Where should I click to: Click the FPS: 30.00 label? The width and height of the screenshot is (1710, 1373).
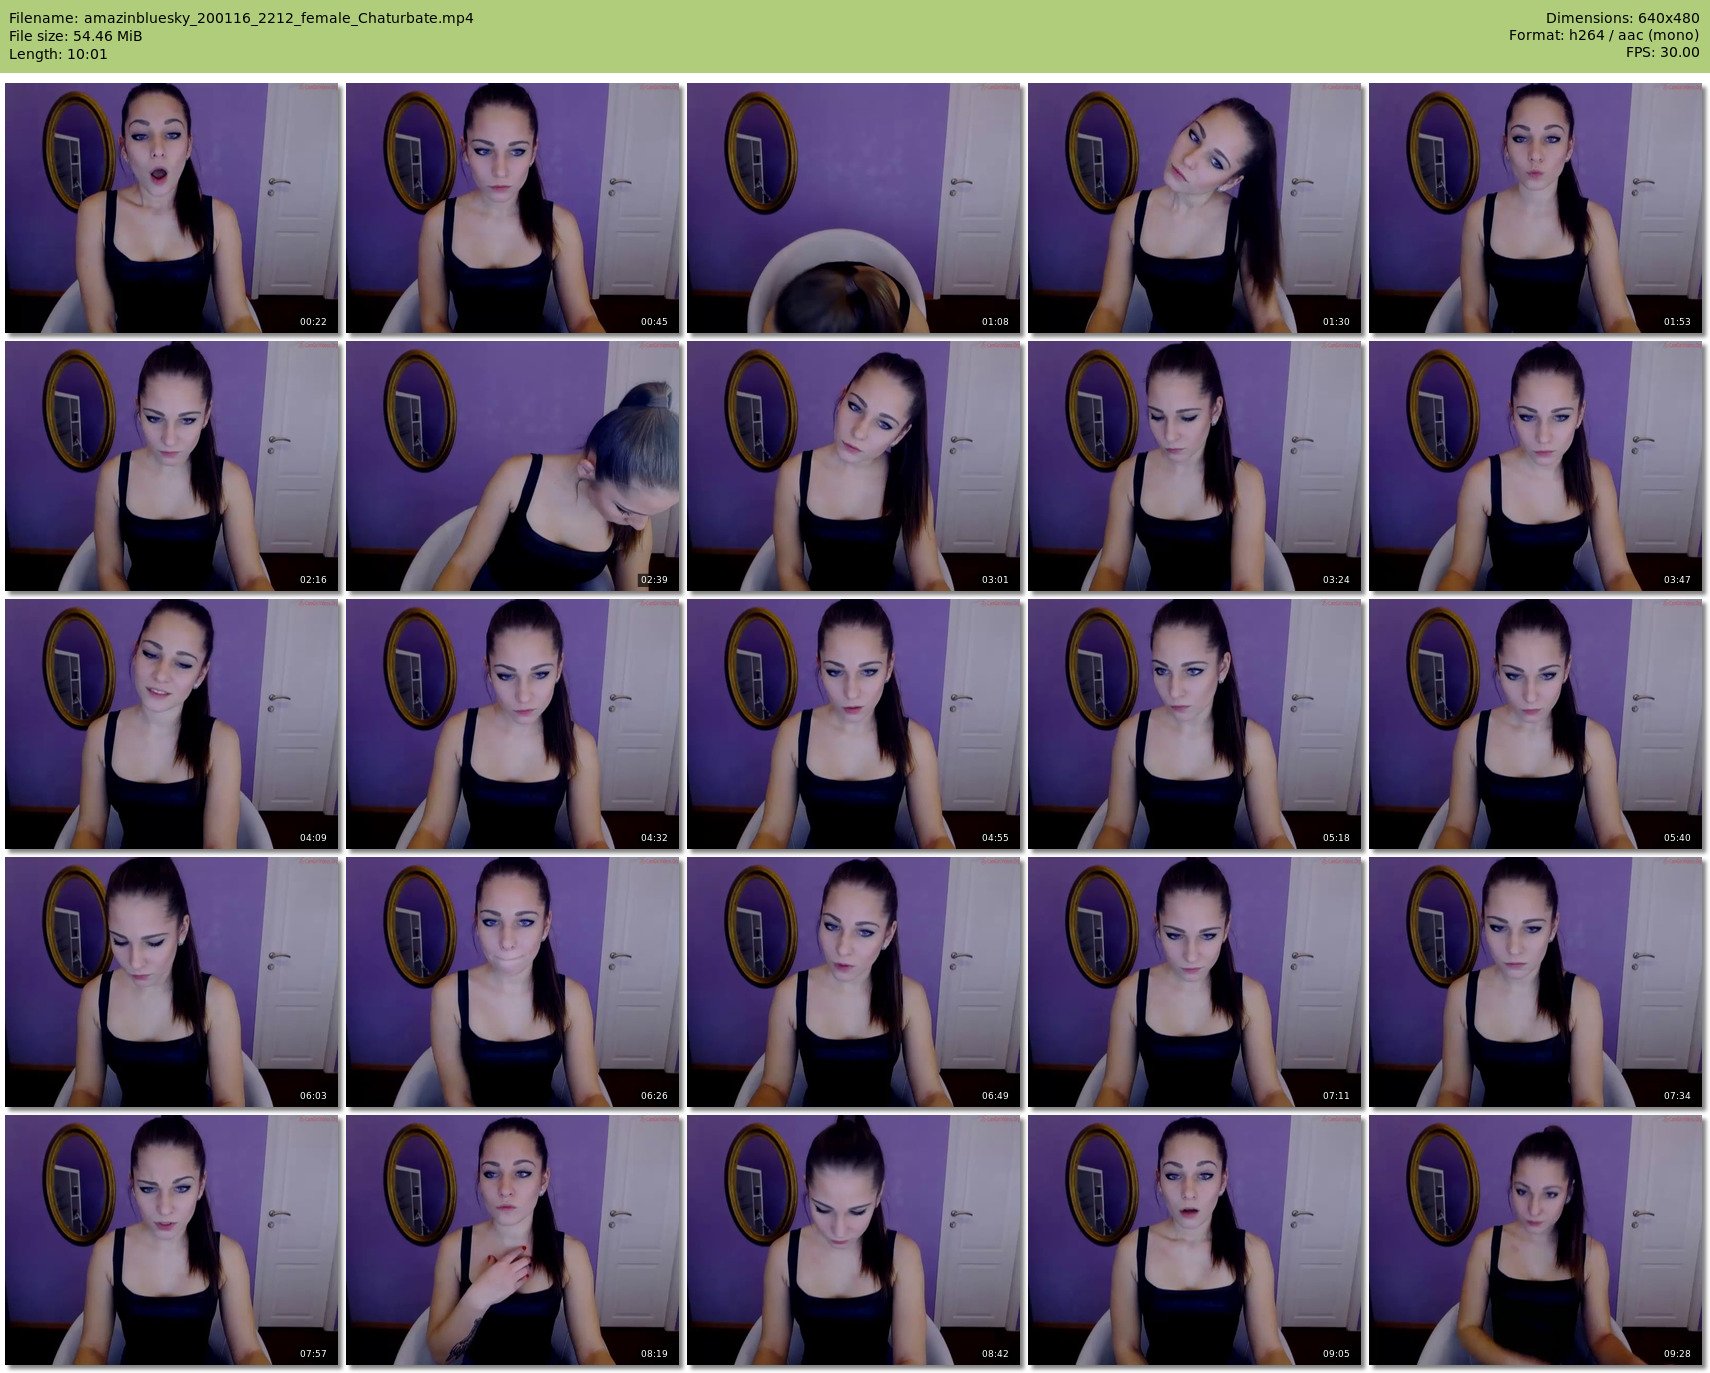1662,52
